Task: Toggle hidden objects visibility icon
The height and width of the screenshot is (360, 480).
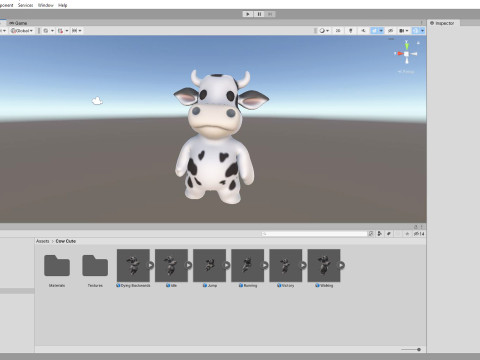Action: tap(391, 31)
